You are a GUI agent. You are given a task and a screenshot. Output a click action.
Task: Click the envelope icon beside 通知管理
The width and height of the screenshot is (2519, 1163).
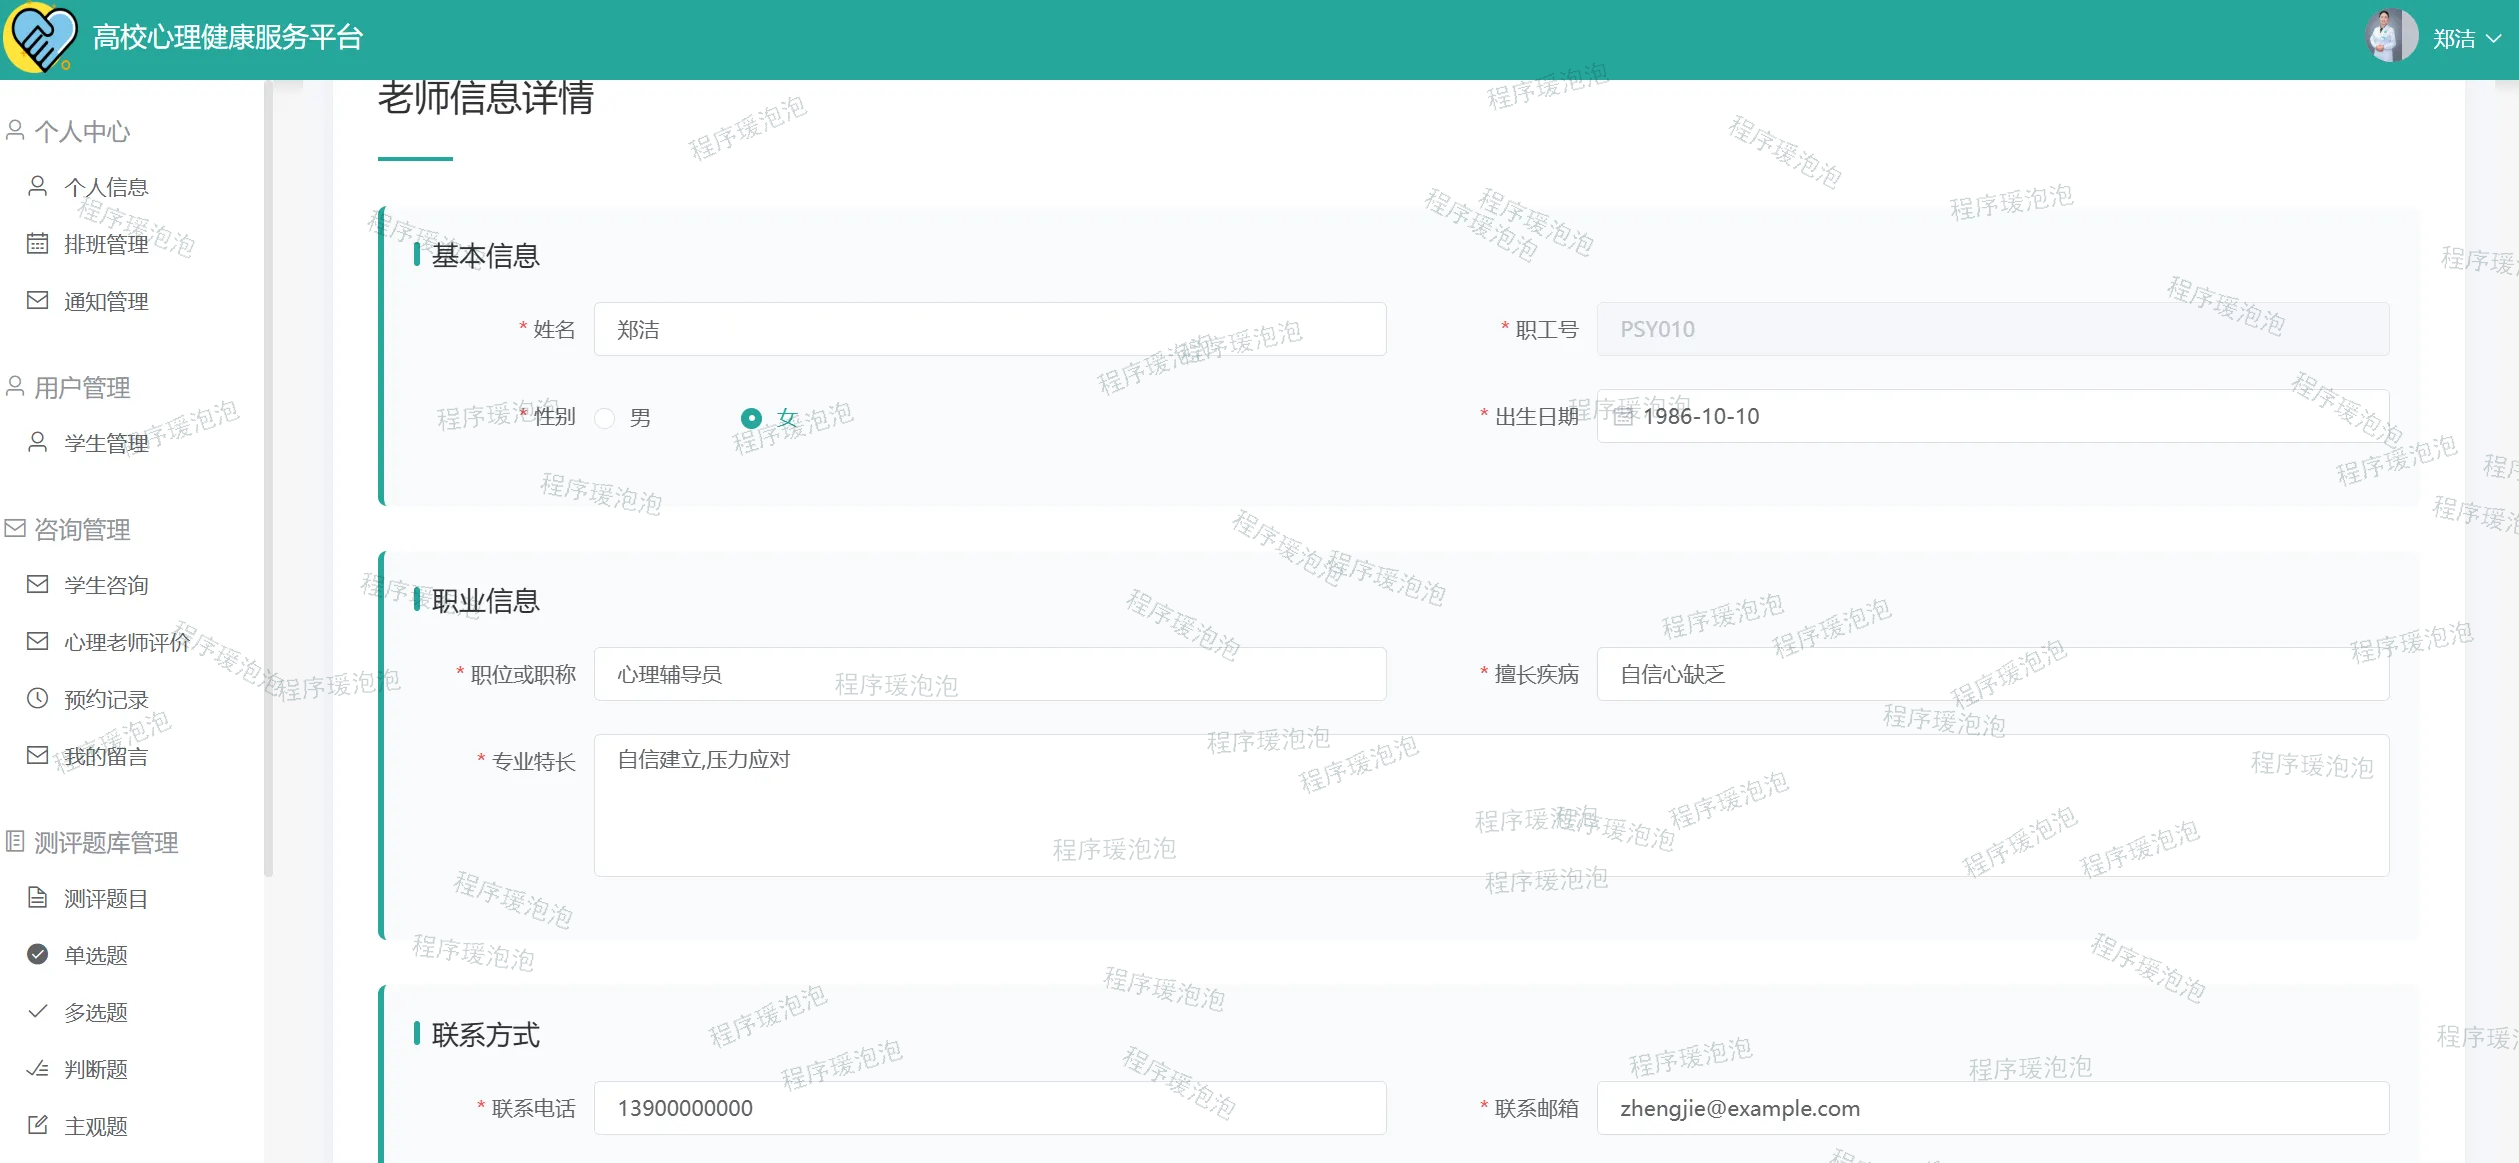[x=37, y=300]
